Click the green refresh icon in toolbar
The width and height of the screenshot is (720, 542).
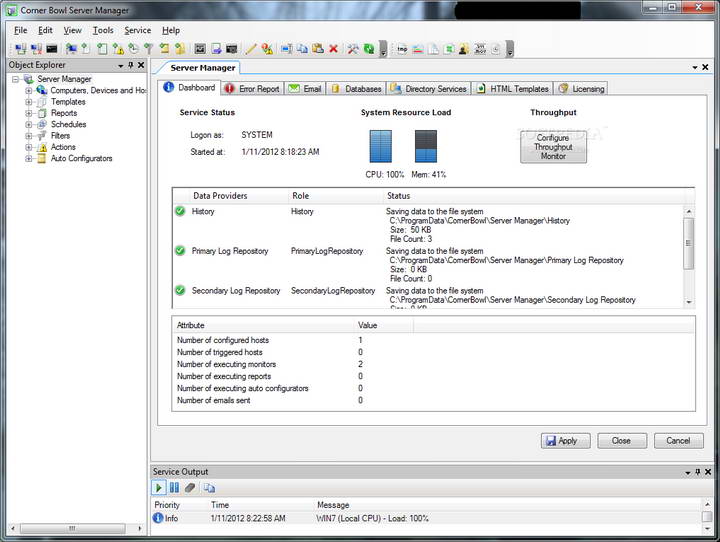click(368, 48)
